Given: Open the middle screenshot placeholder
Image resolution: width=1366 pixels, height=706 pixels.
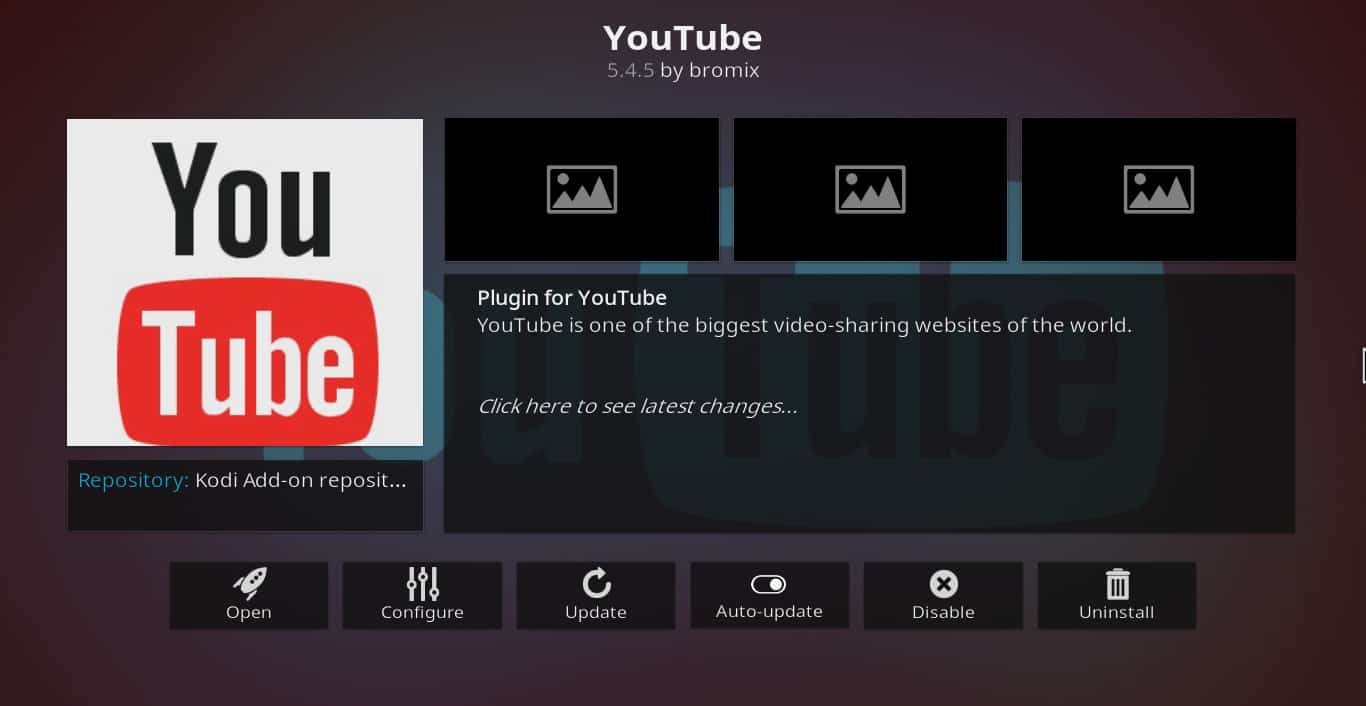Looking at the screenshot, I should (870, 189).
